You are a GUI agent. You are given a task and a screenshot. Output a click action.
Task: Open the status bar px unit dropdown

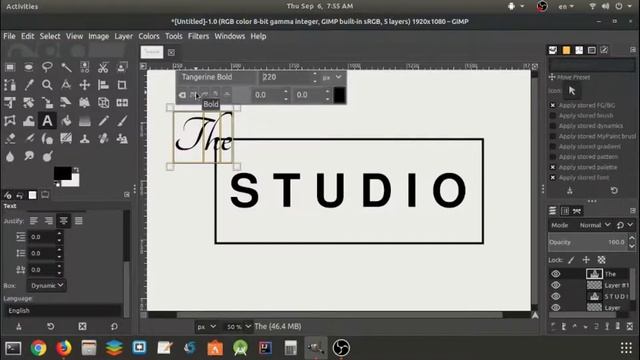(x=206, y=327)
